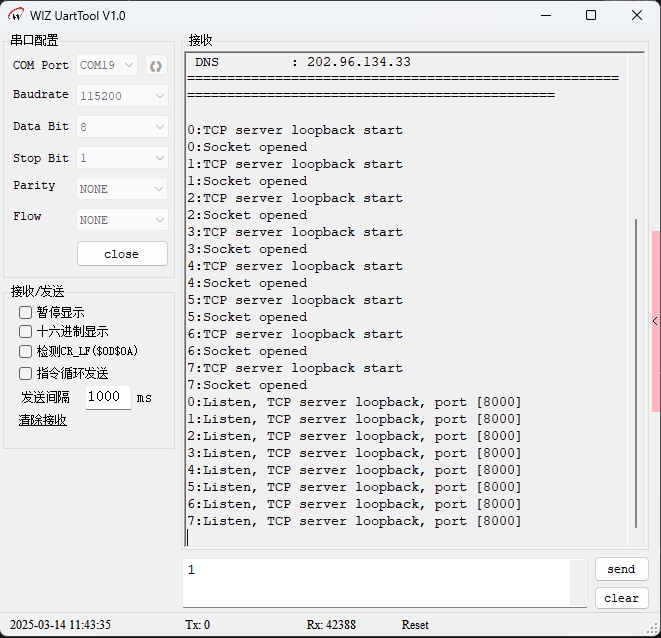This screenshot has height=638, width=661.
Task: Check the 检测CR_LF($0D$0A) option
Action: click(26, 351)
